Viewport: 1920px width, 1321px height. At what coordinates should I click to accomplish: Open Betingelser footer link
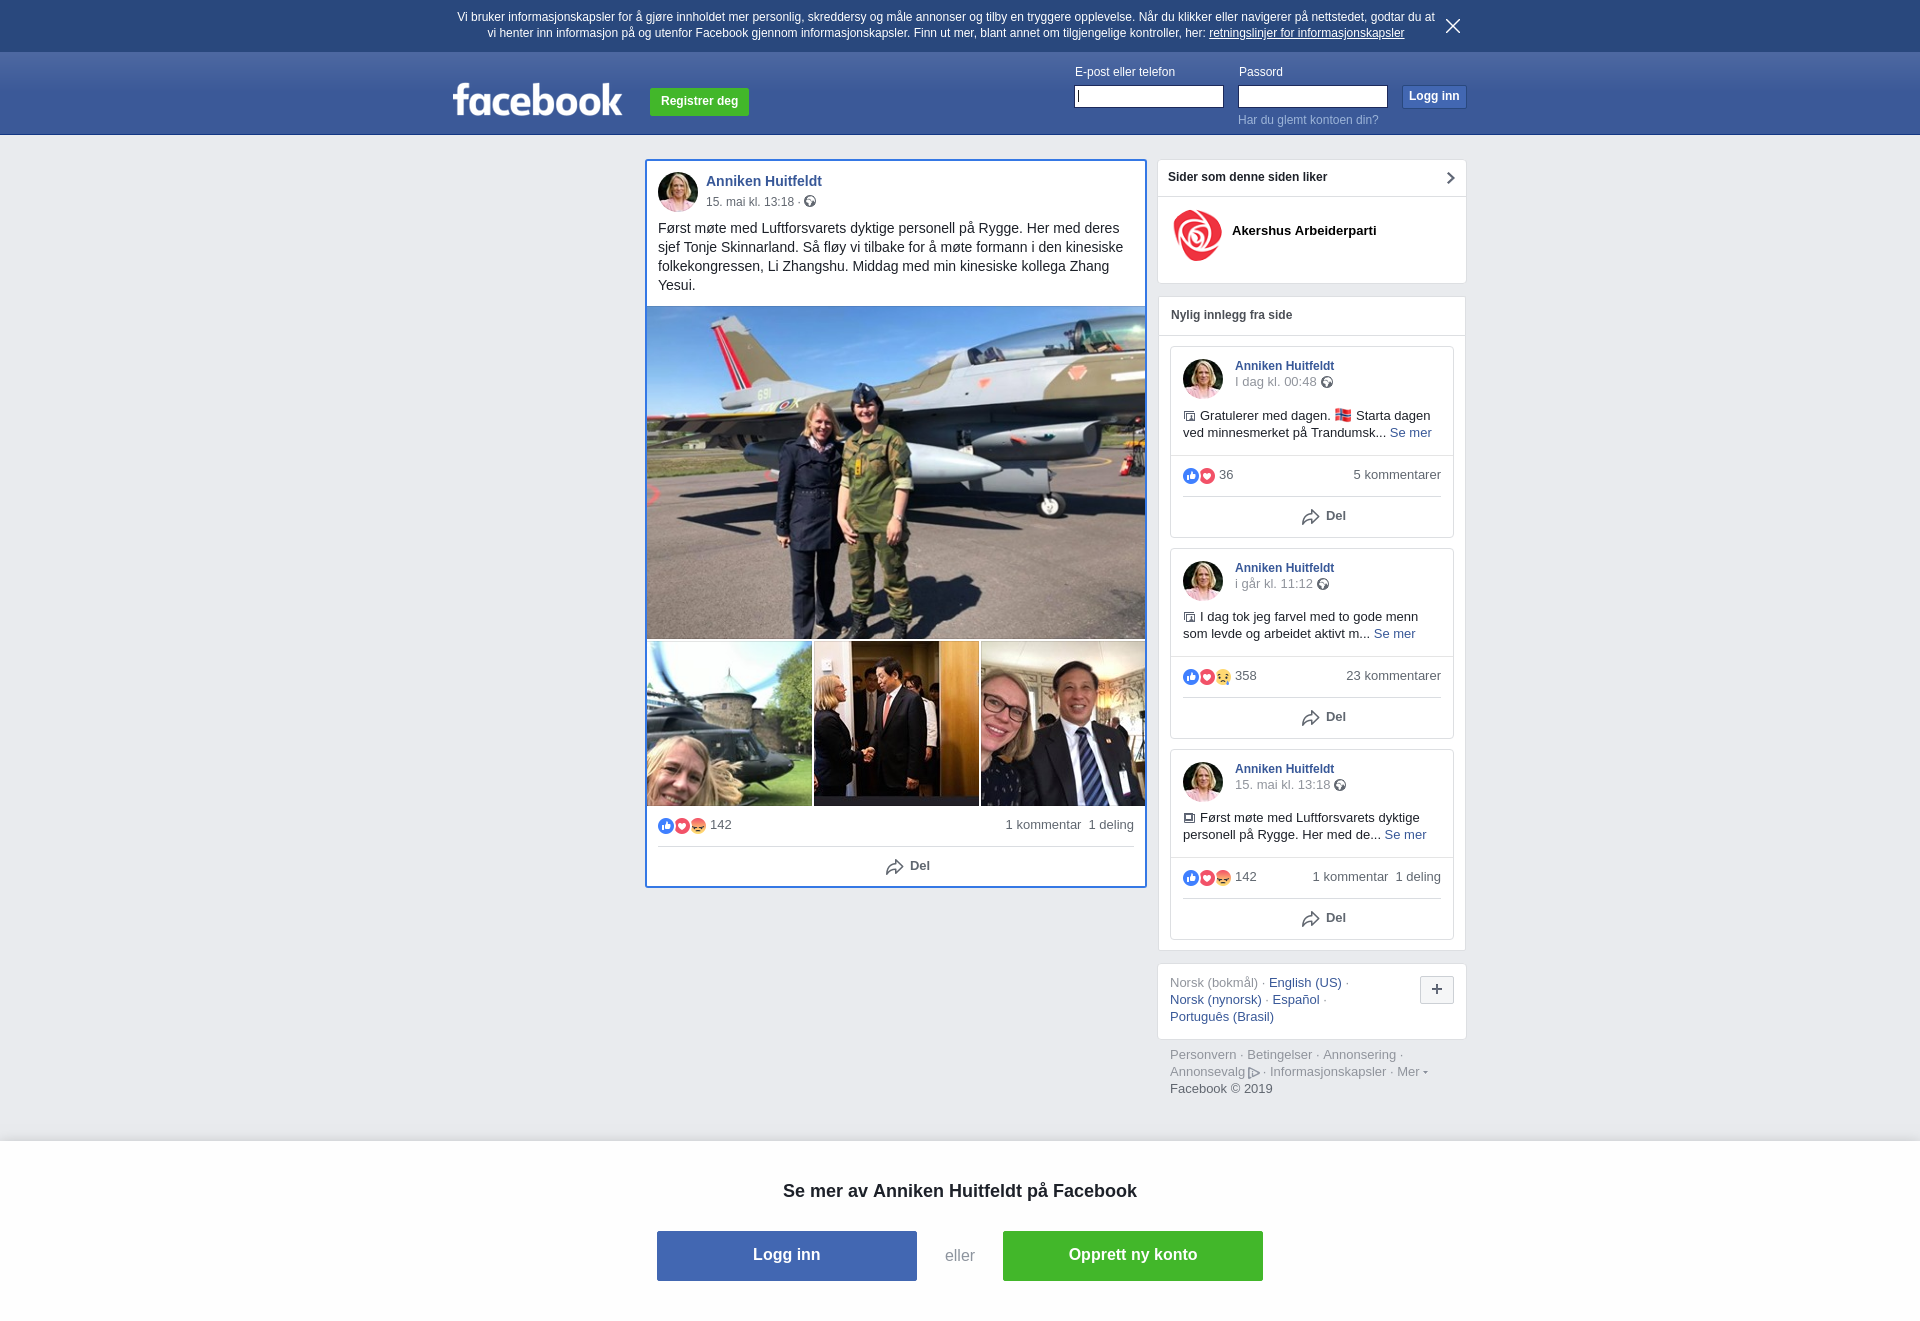tap(1279, 1055)
